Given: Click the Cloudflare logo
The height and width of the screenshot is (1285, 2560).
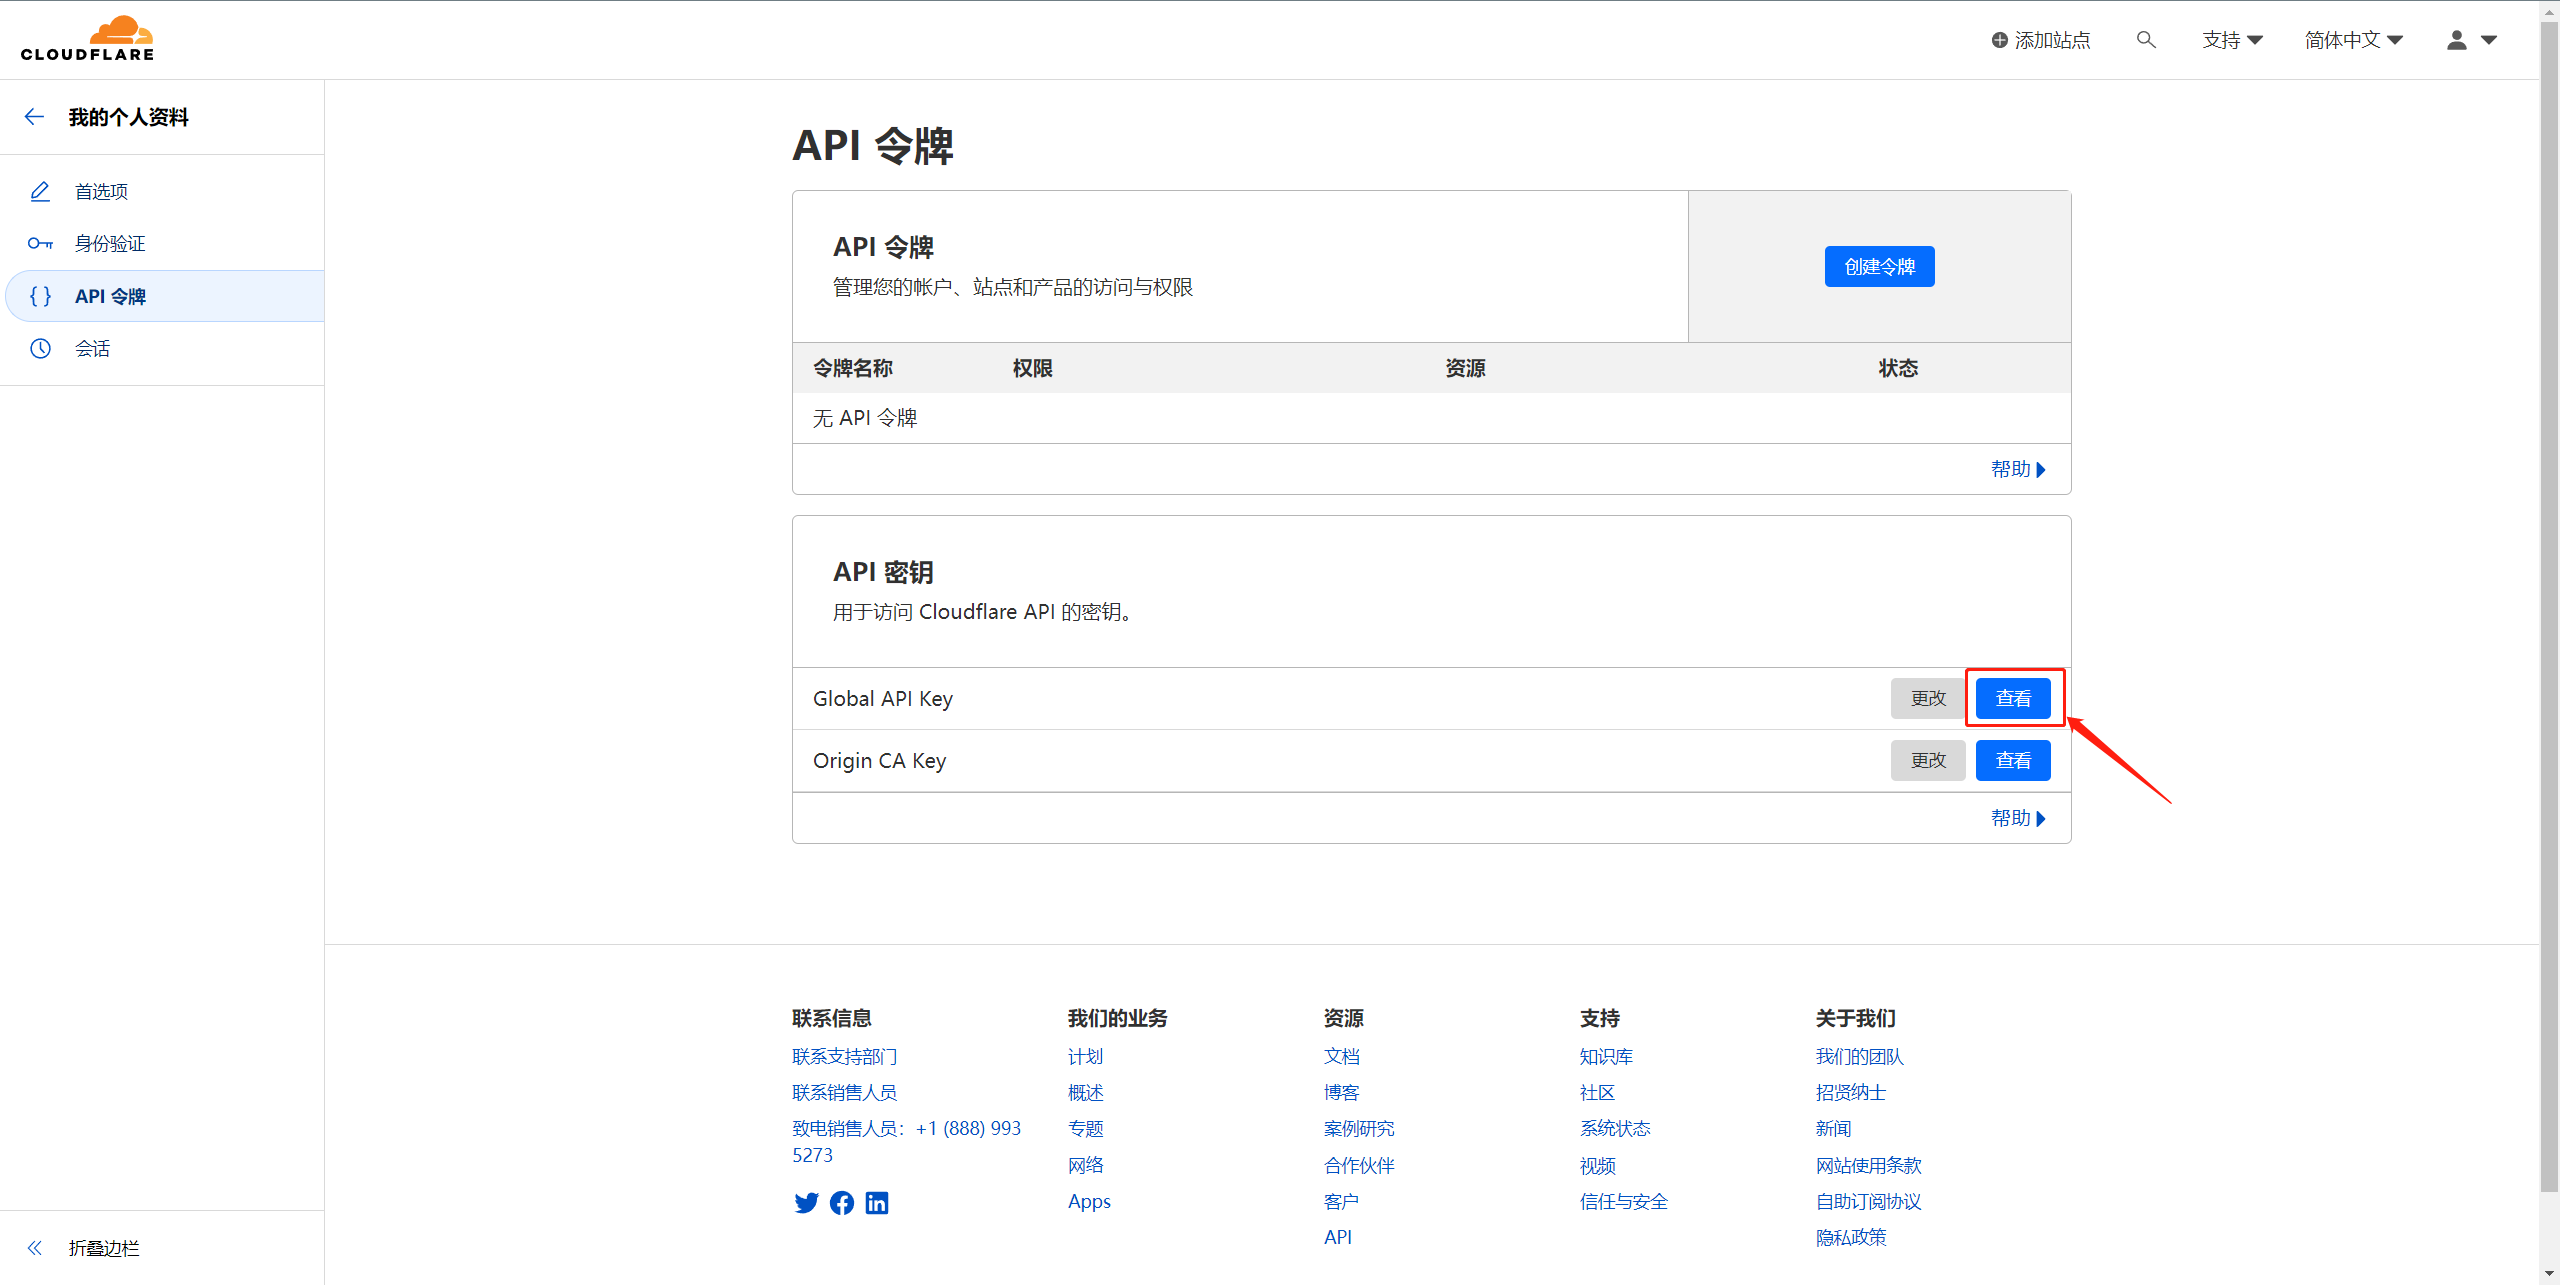Looking at the screenshot, I should 87,38.
